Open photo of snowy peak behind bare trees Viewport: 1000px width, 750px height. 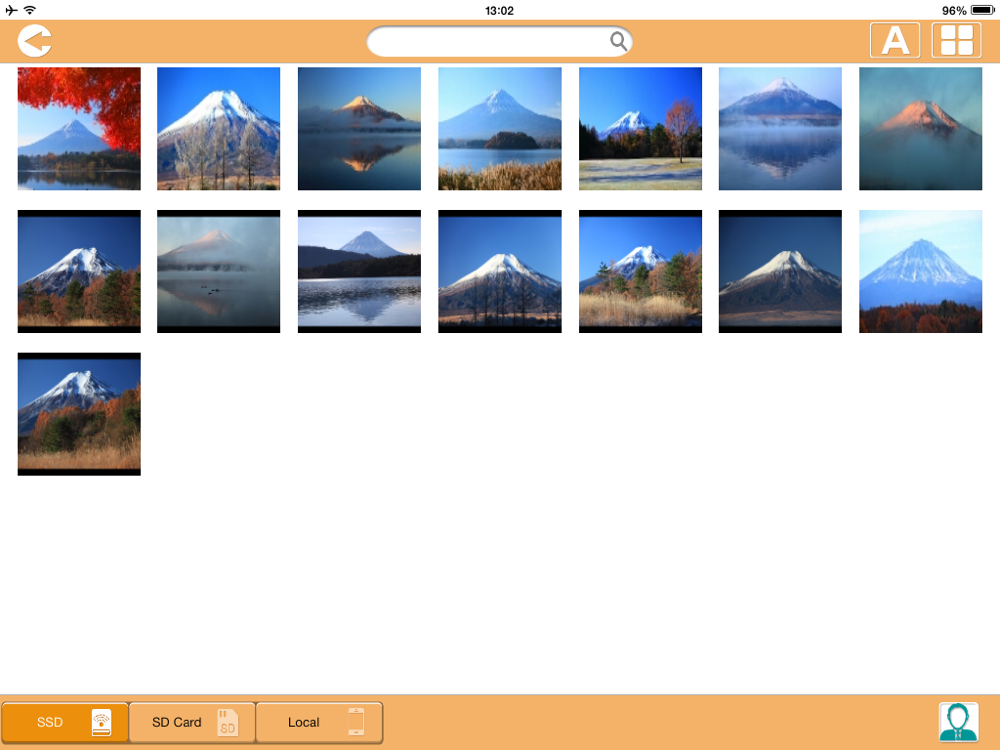click(219, 129)
